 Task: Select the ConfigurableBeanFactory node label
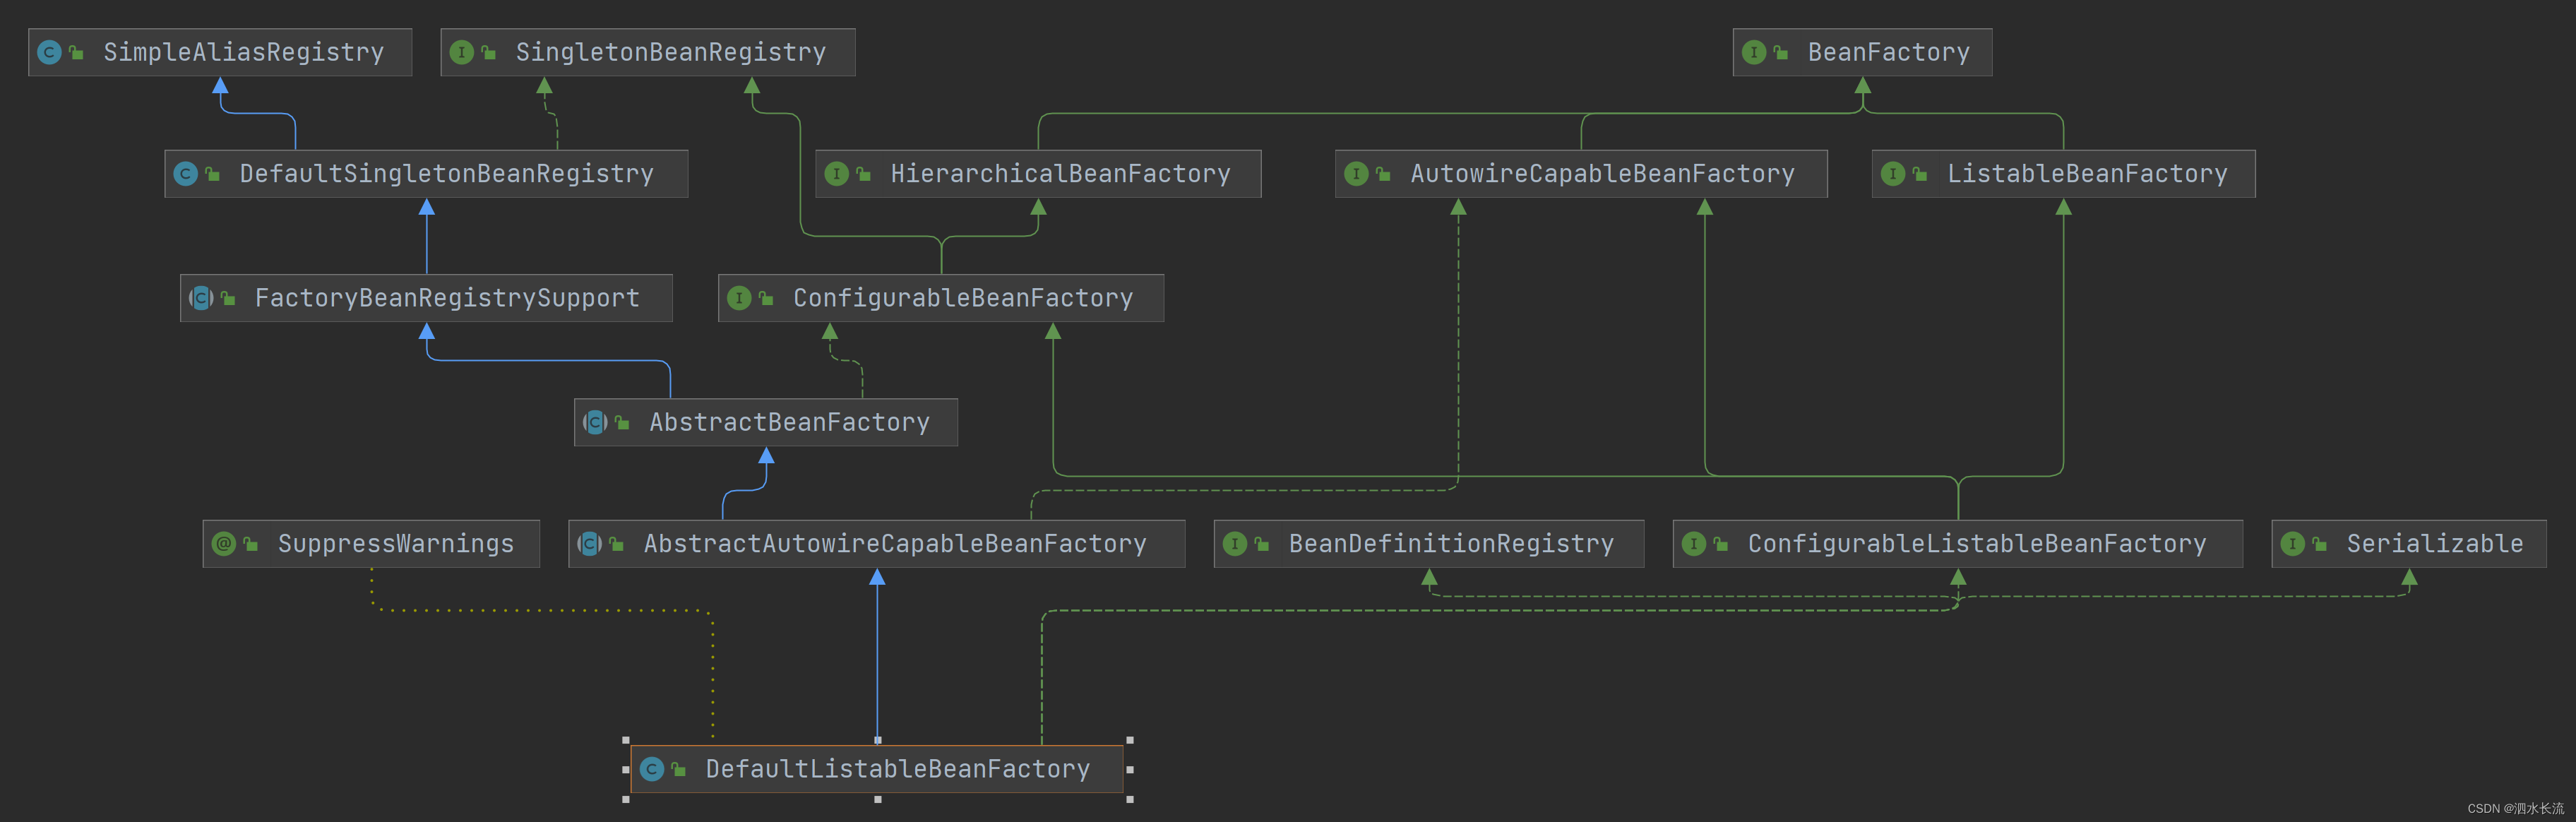[x=963, y=298]
